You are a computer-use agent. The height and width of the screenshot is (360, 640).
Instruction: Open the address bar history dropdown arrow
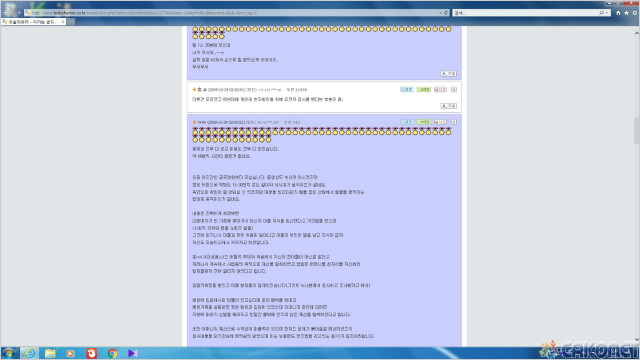pos(440,13)
